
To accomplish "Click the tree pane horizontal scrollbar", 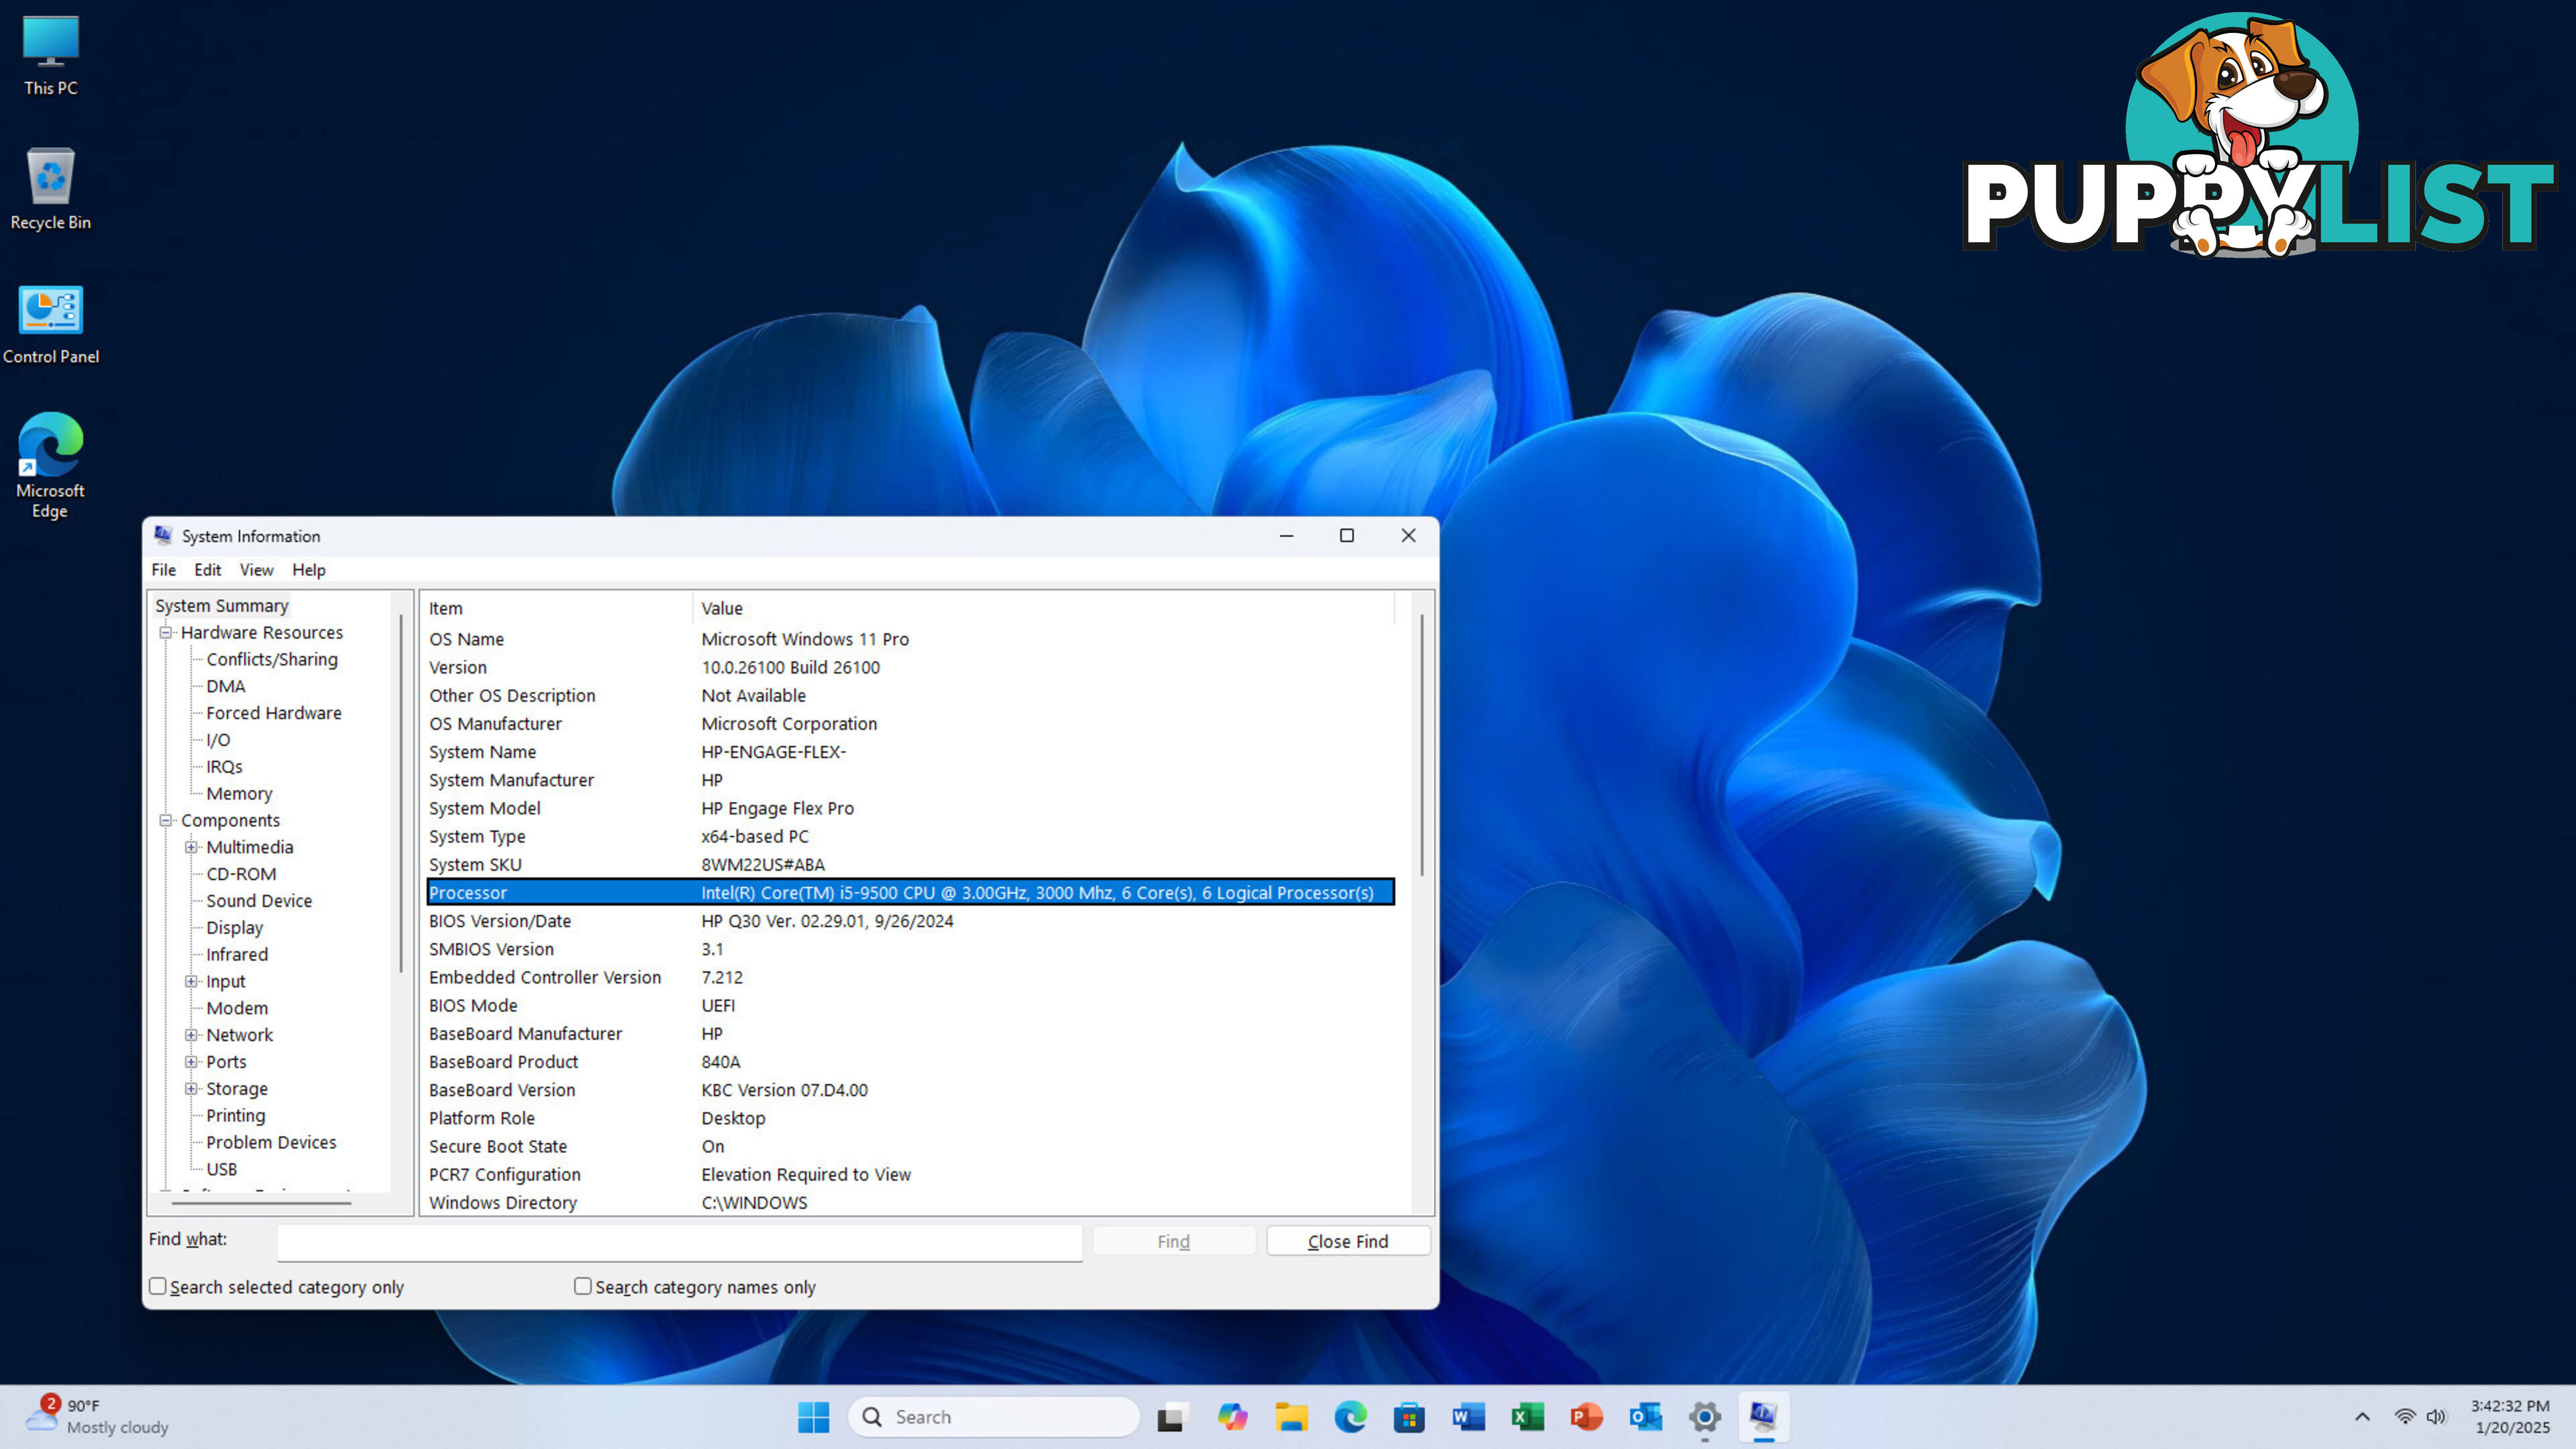I will [x=262, y=1202].
